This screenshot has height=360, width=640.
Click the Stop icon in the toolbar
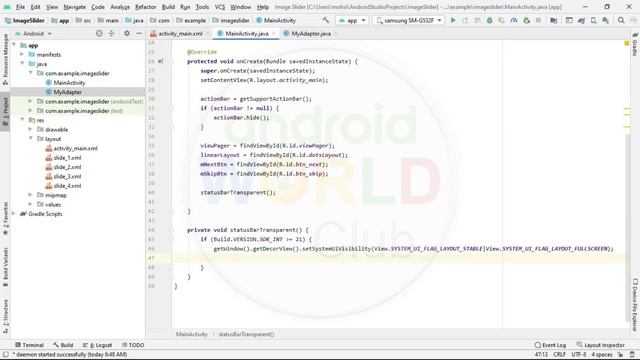(x=538, y=20)
